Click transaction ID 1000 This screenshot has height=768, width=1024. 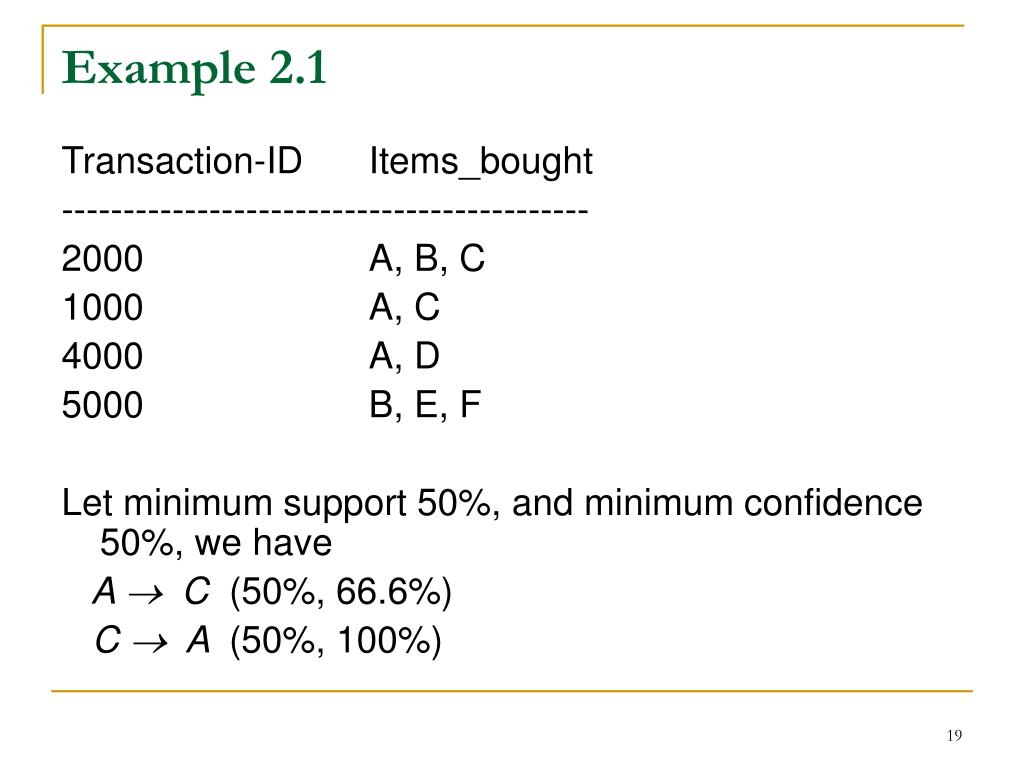[103, 307]
